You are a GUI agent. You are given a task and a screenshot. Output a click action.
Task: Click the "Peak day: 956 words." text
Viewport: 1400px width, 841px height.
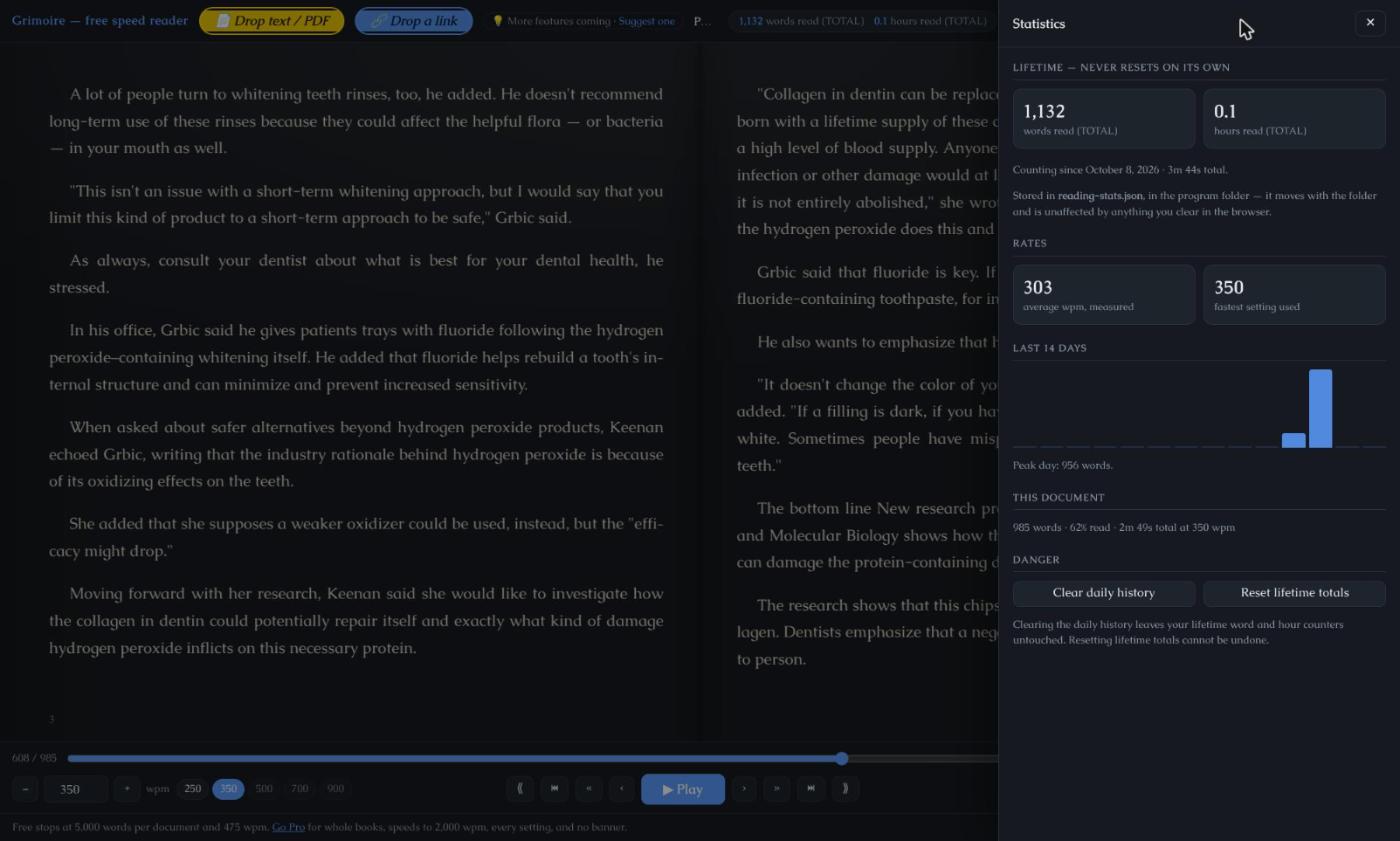pyautogui.click(x=1063, y=465)
